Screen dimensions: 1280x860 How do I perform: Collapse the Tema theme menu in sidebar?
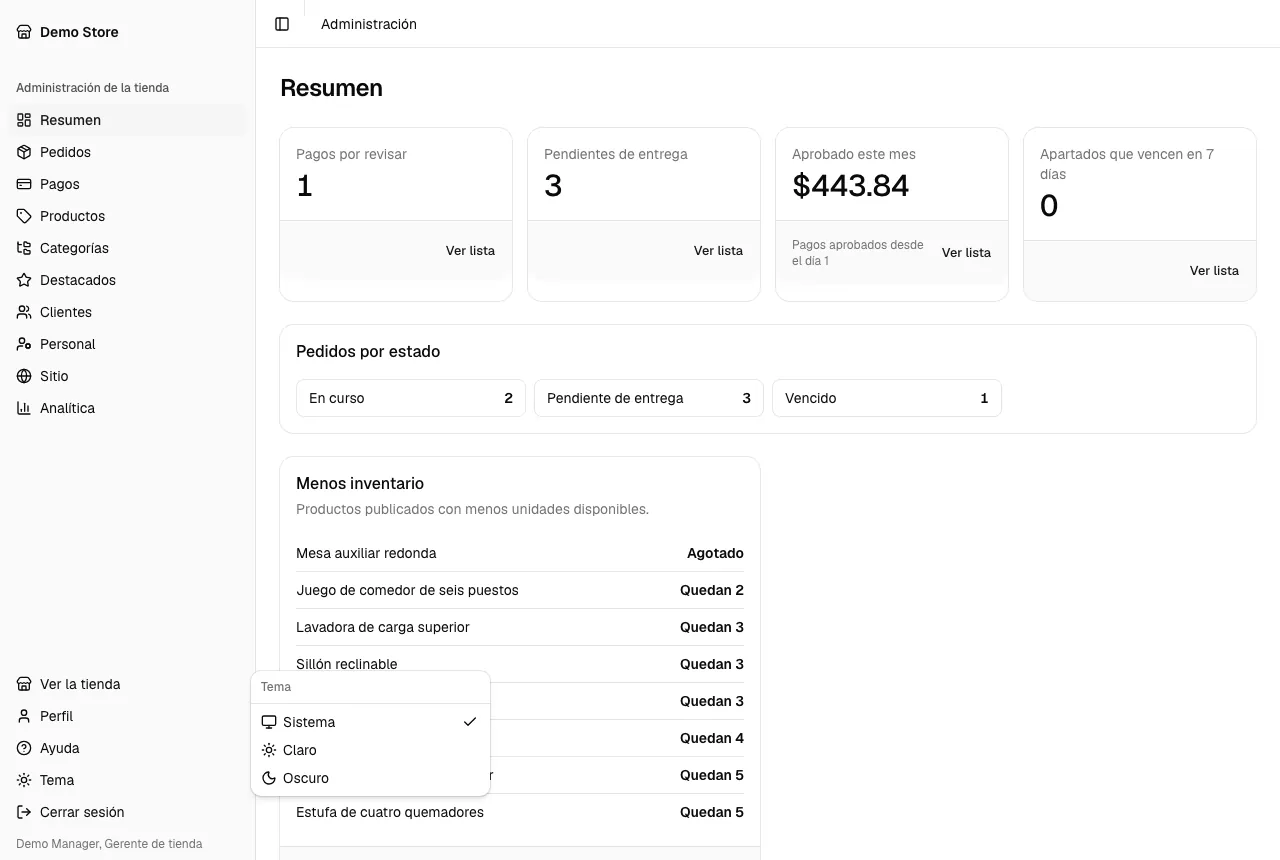127,780
